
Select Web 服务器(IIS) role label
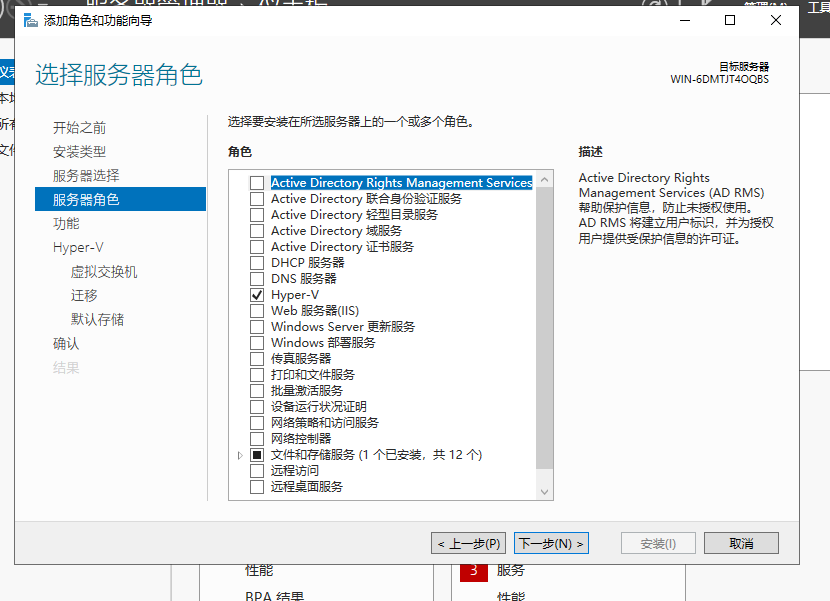click(315, 310)
